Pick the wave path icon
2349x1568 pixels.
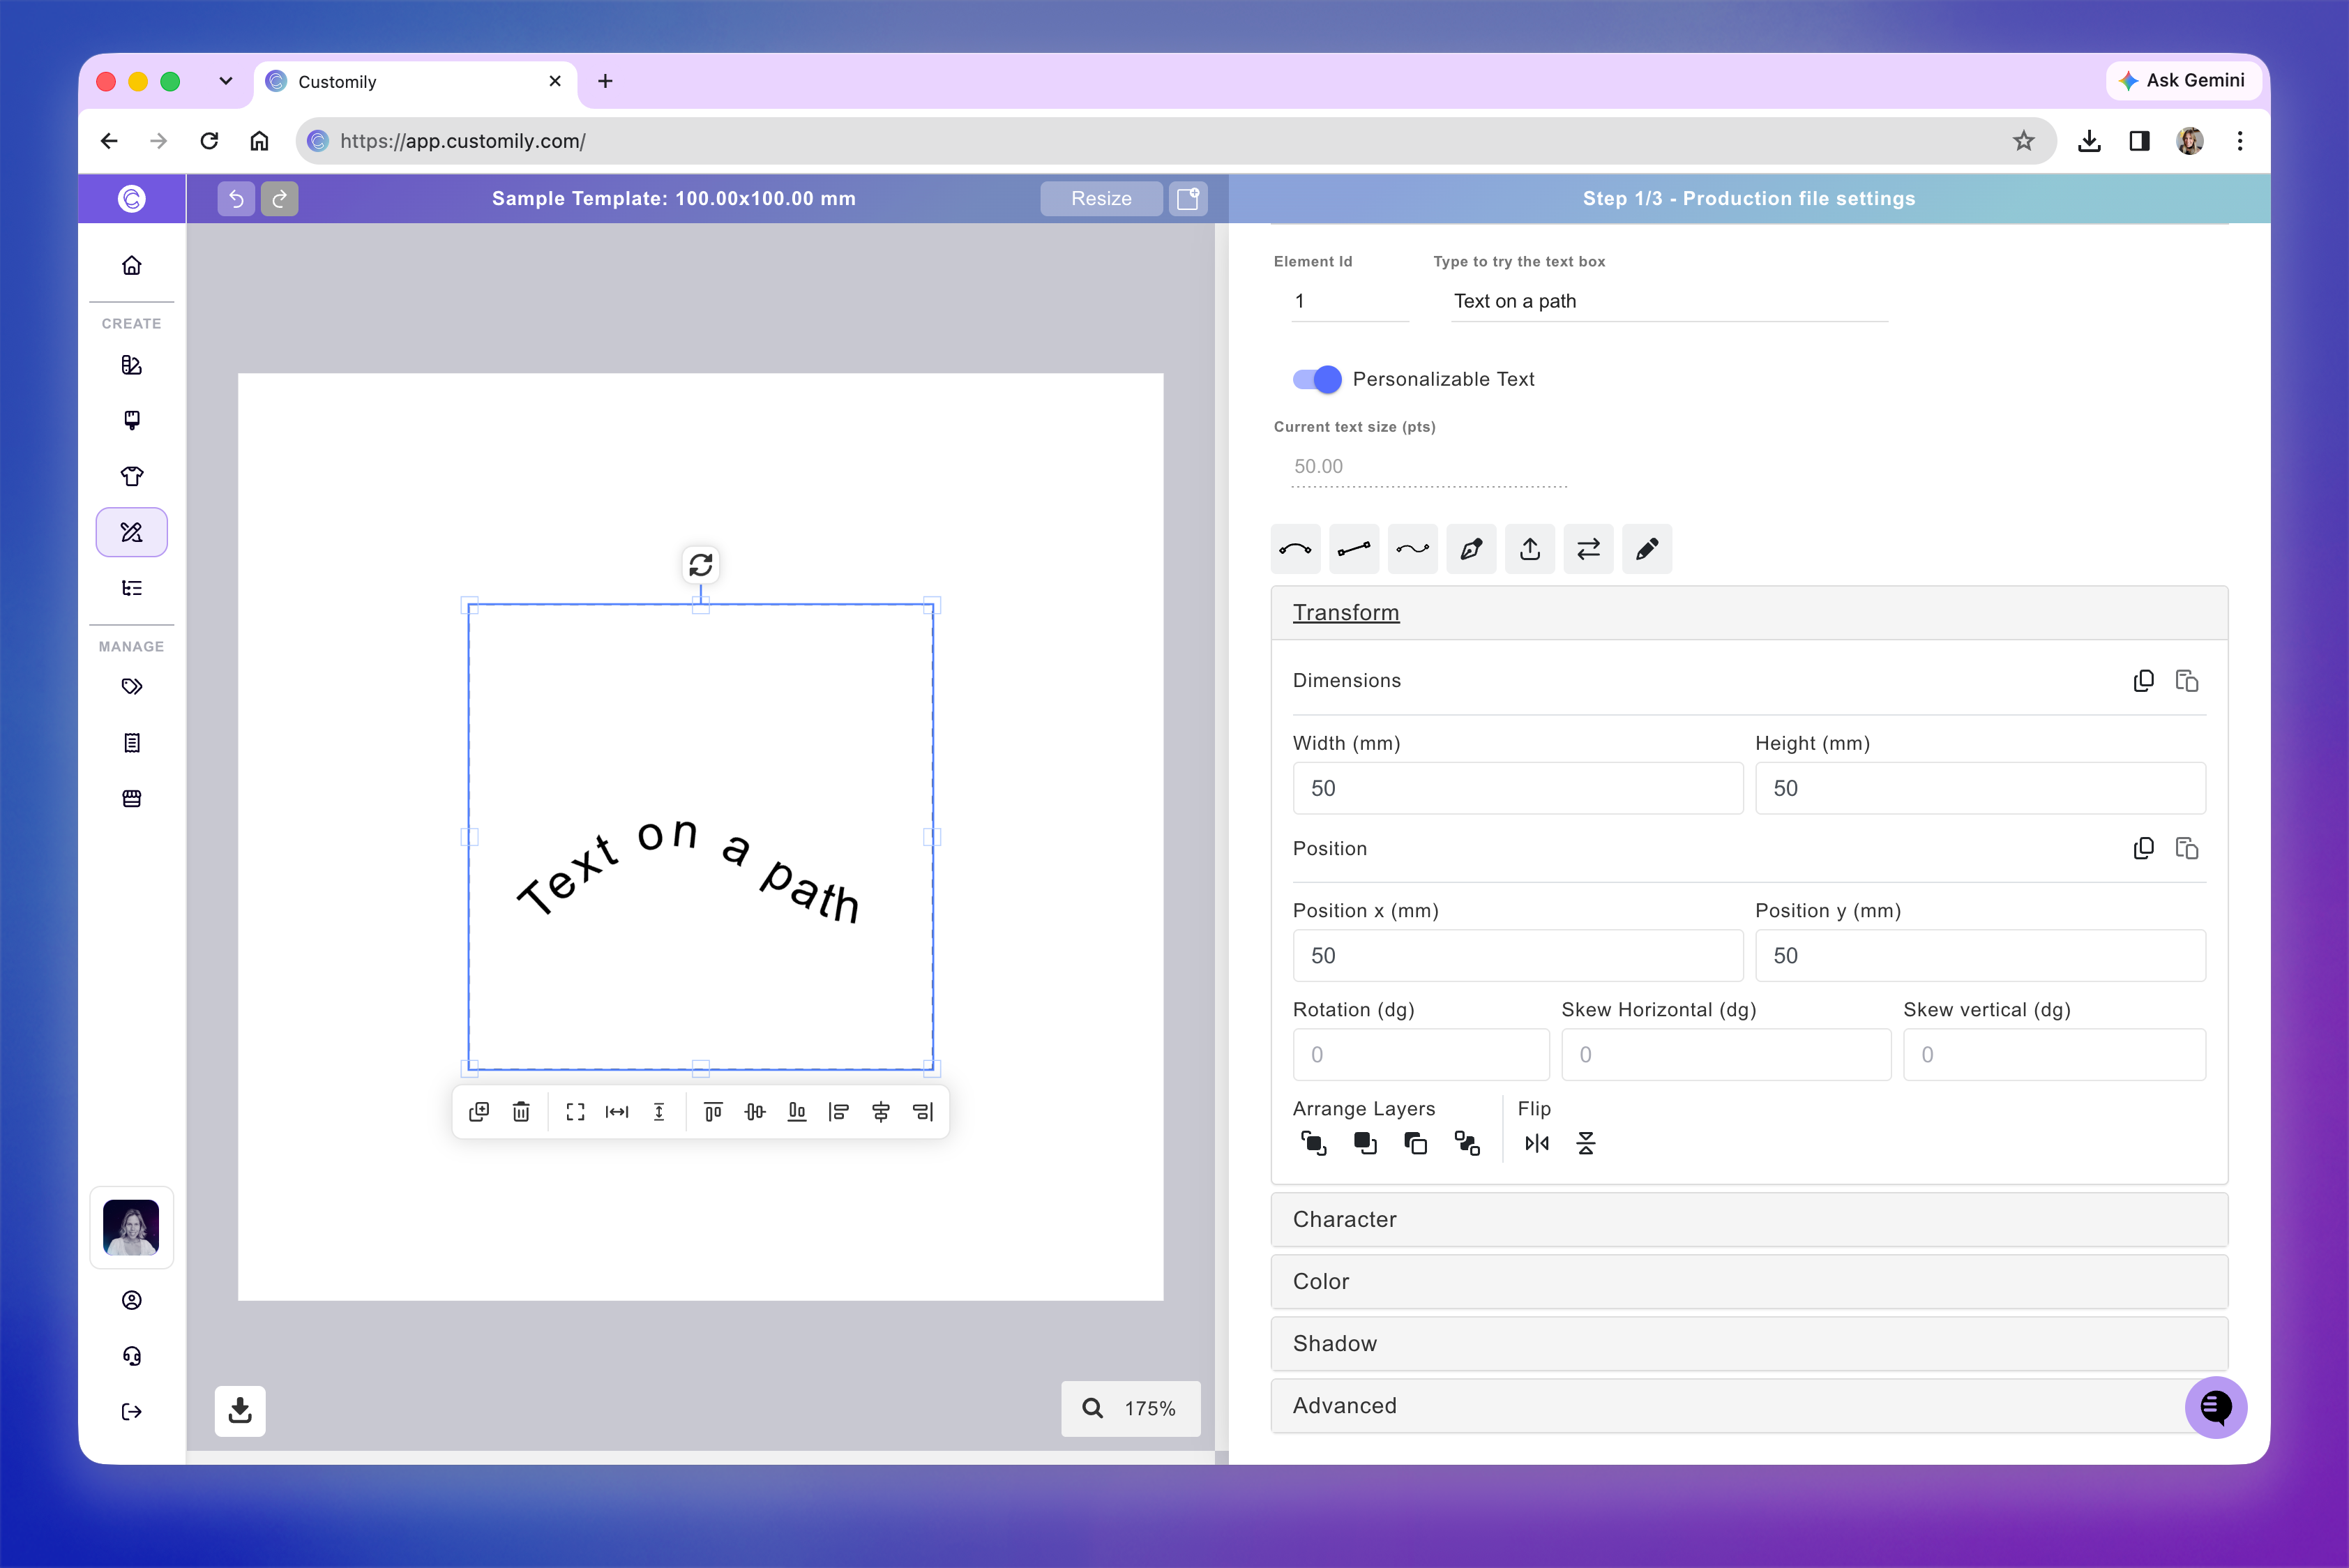1413,549
